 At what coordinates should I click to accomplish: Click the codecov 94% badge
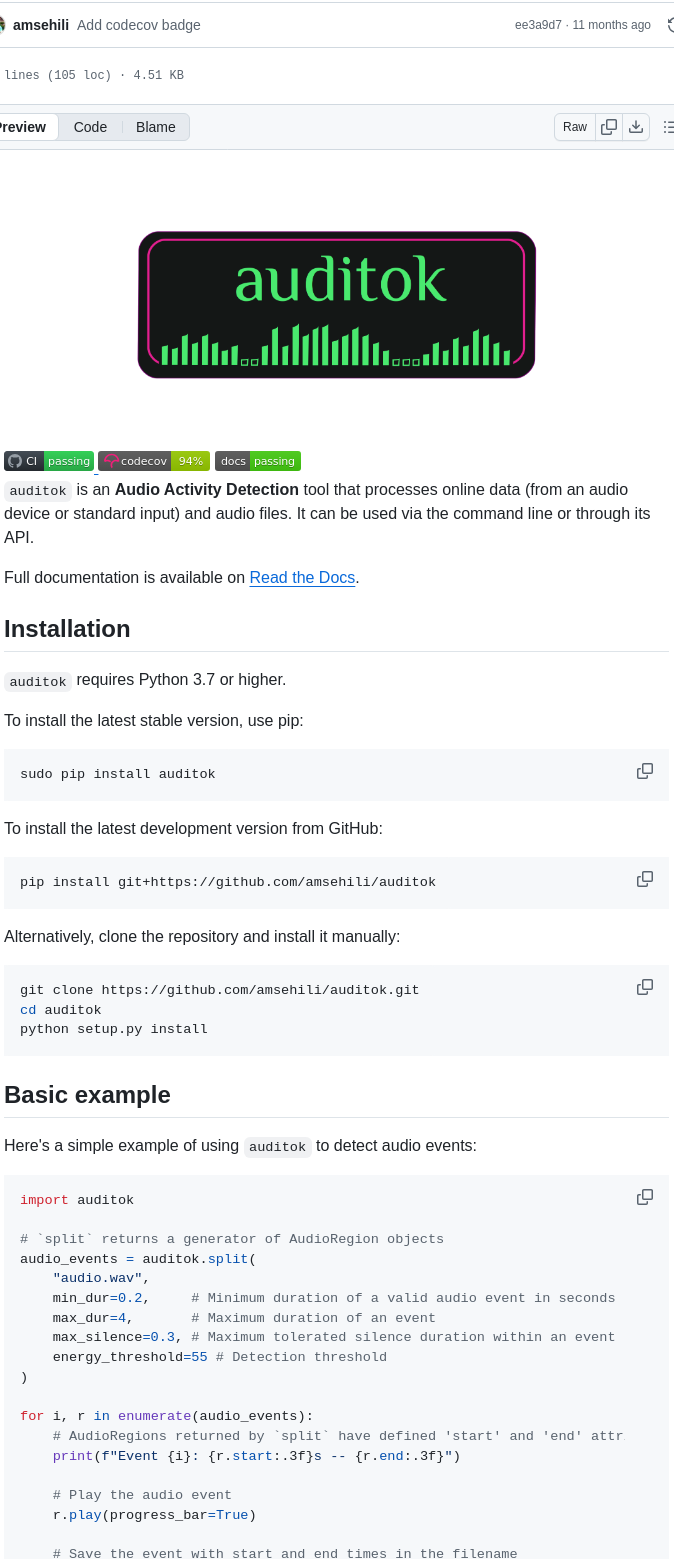click(154, 461)
